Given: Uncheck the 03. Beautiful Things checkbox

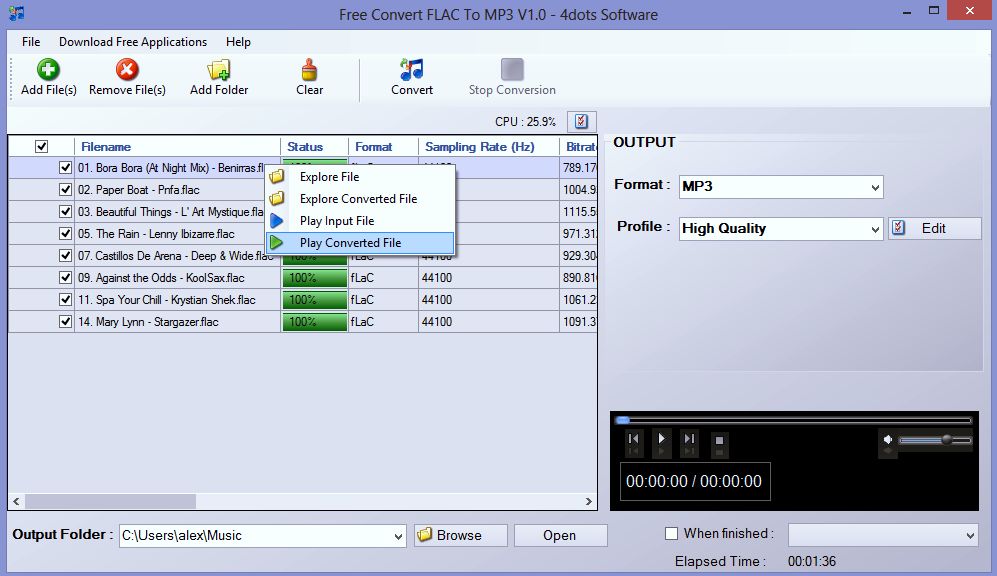Looking at the screenshot, I should coord(65,212).
